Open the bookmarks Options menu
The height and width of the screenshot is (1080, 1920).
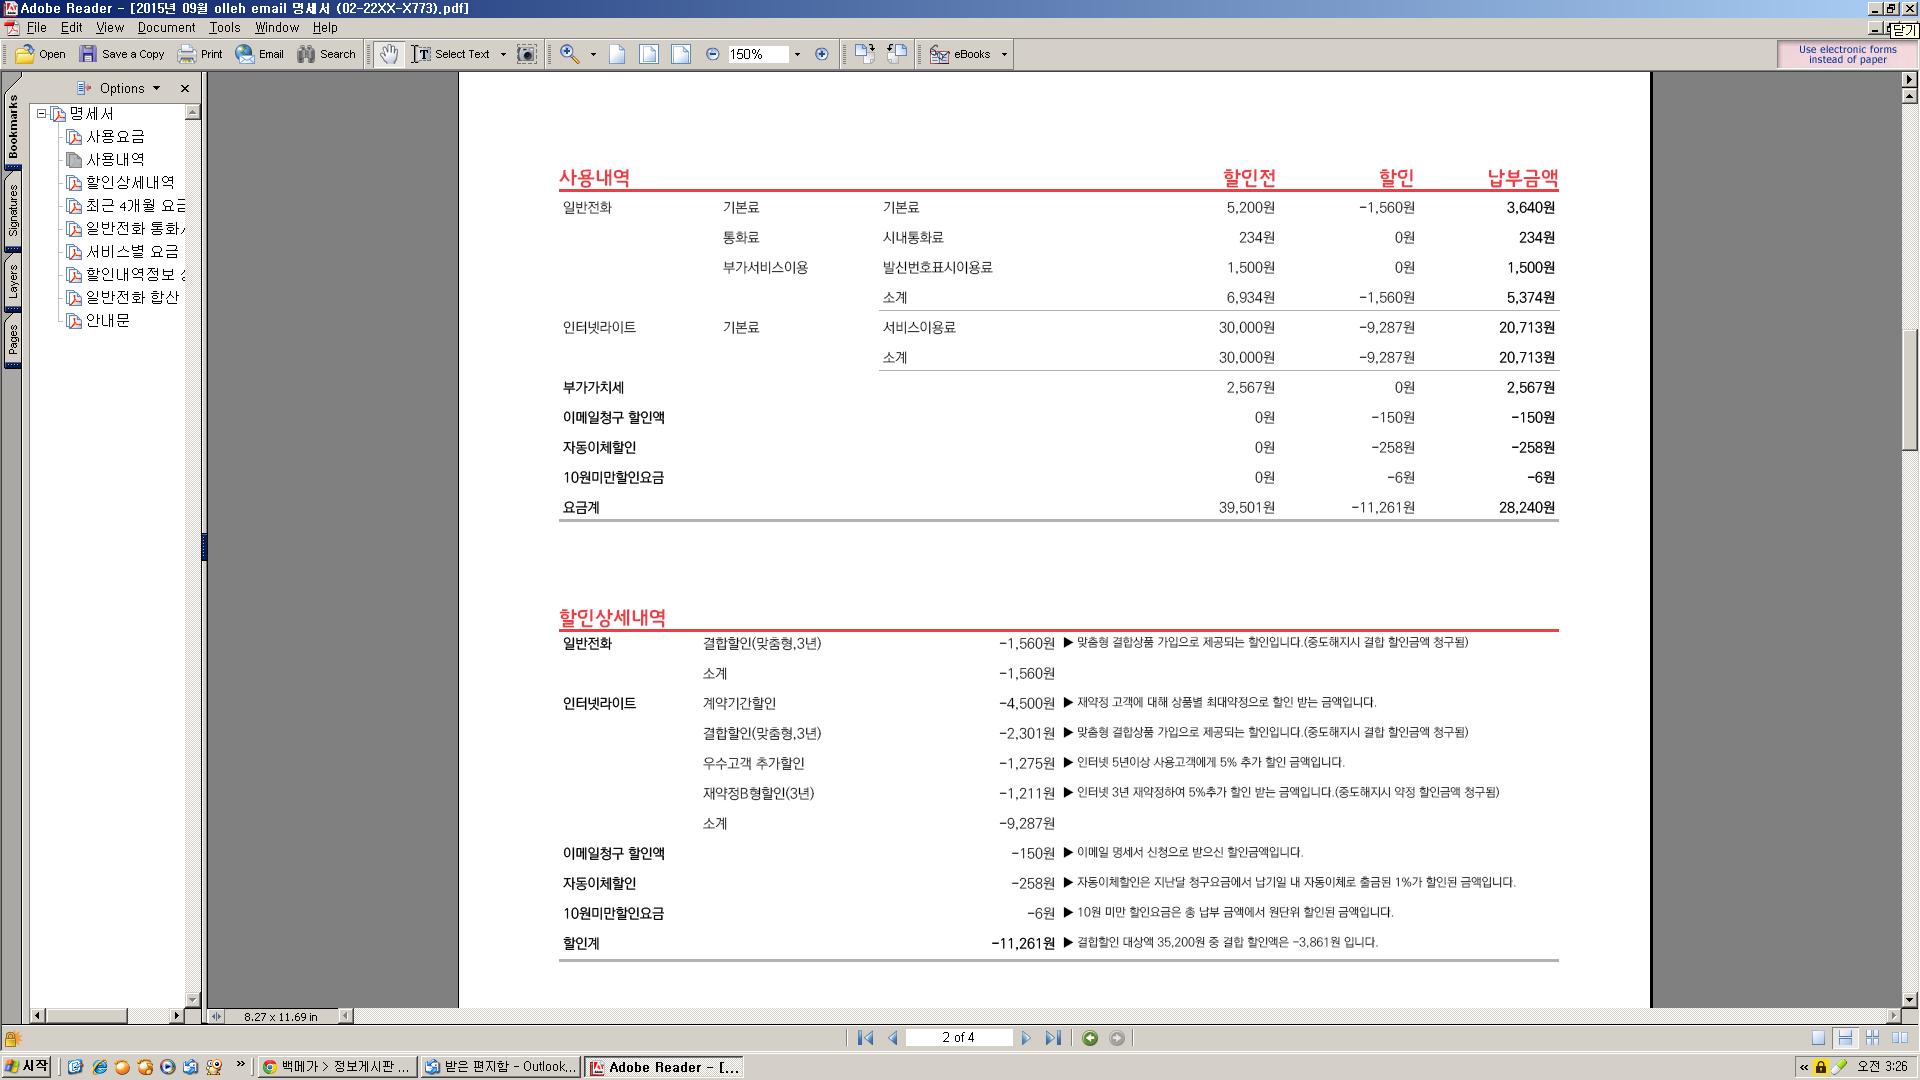pos(119,88)
